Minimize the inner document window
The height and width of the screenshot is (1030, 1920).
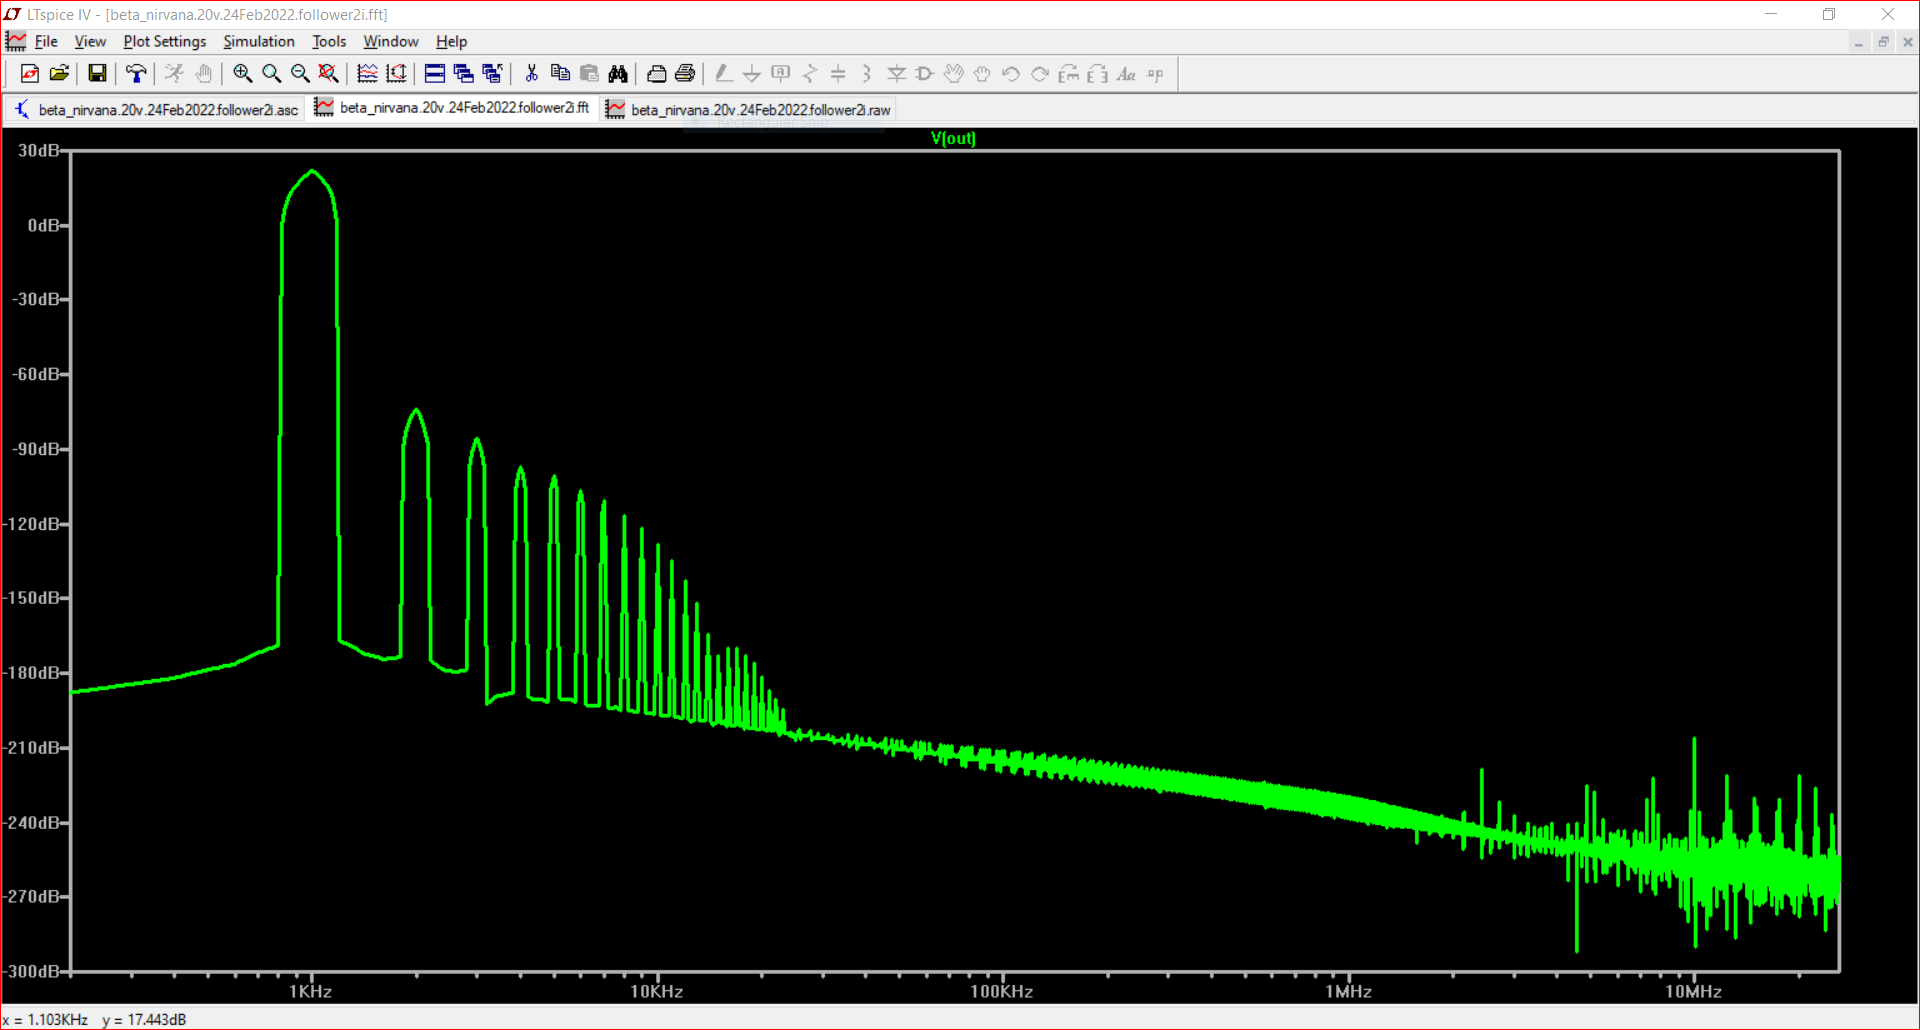coord(1858,42)
